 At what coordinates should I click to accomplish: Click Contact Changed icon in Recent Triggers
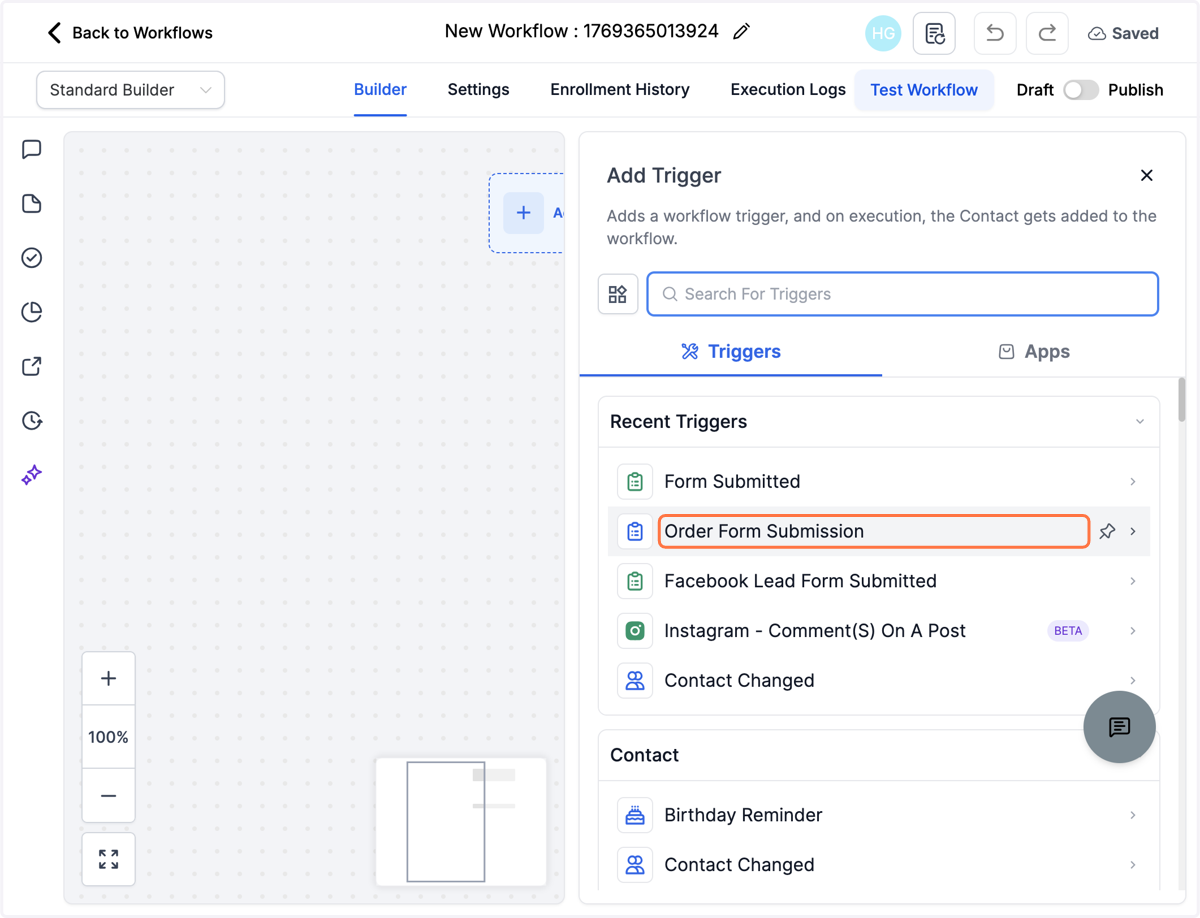pos(635,681)
